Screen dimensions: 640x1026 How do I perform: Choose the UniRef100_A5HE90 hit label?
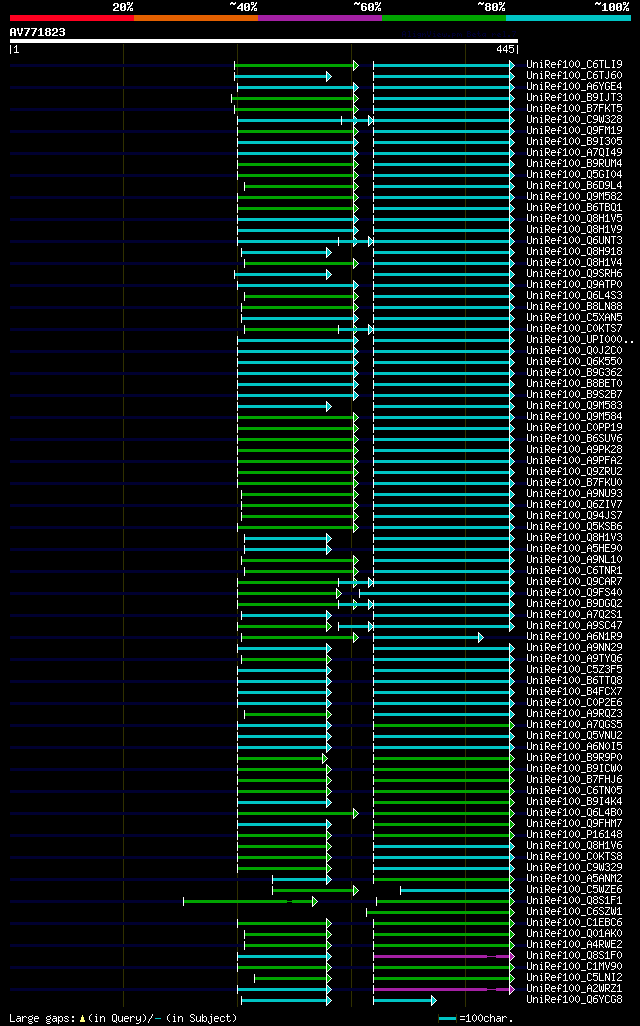click(x=575, y=548)
